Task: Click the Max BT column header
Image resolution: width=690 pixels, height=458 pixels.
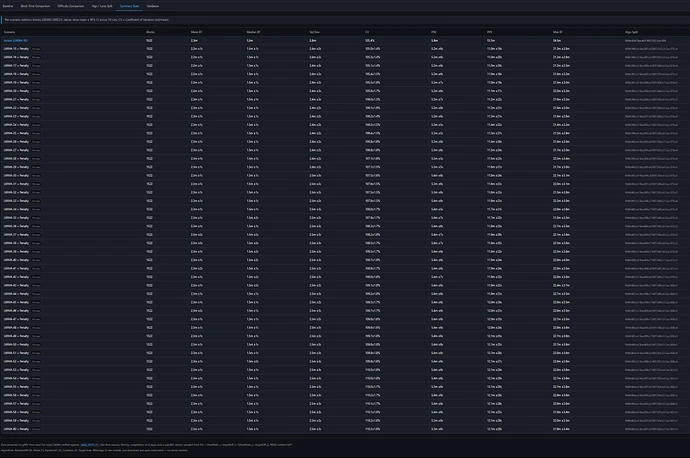Action: 558,32
